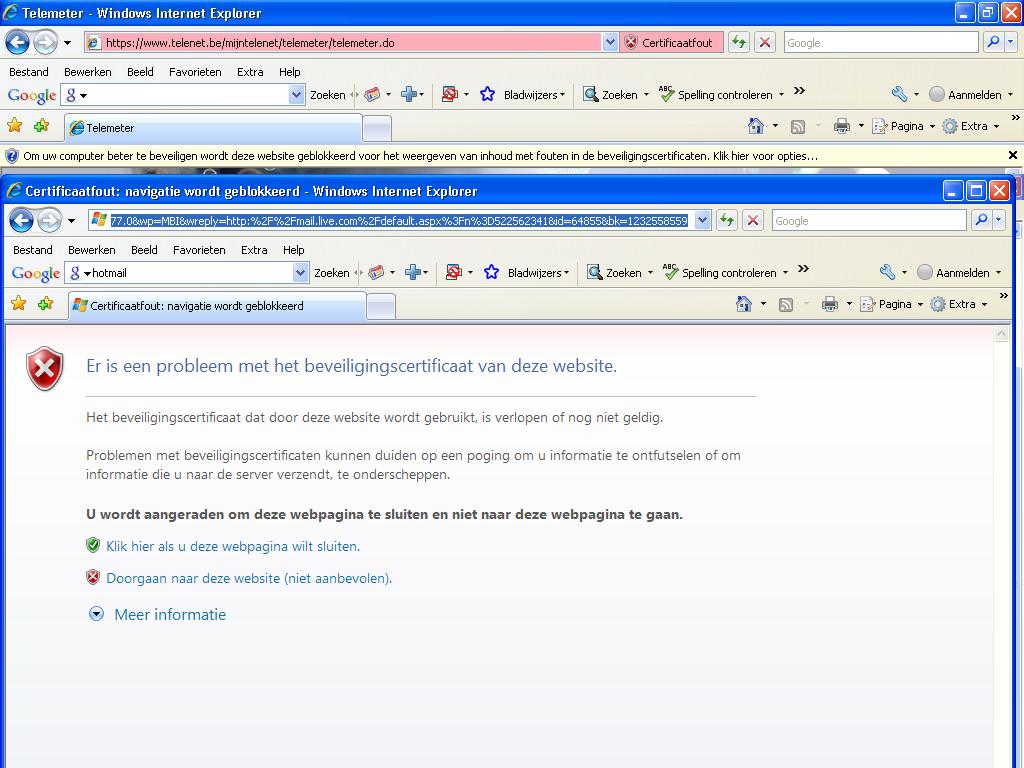Go back in Certificaatfout window
1024x768 pixels.
[x=22, y=221]
